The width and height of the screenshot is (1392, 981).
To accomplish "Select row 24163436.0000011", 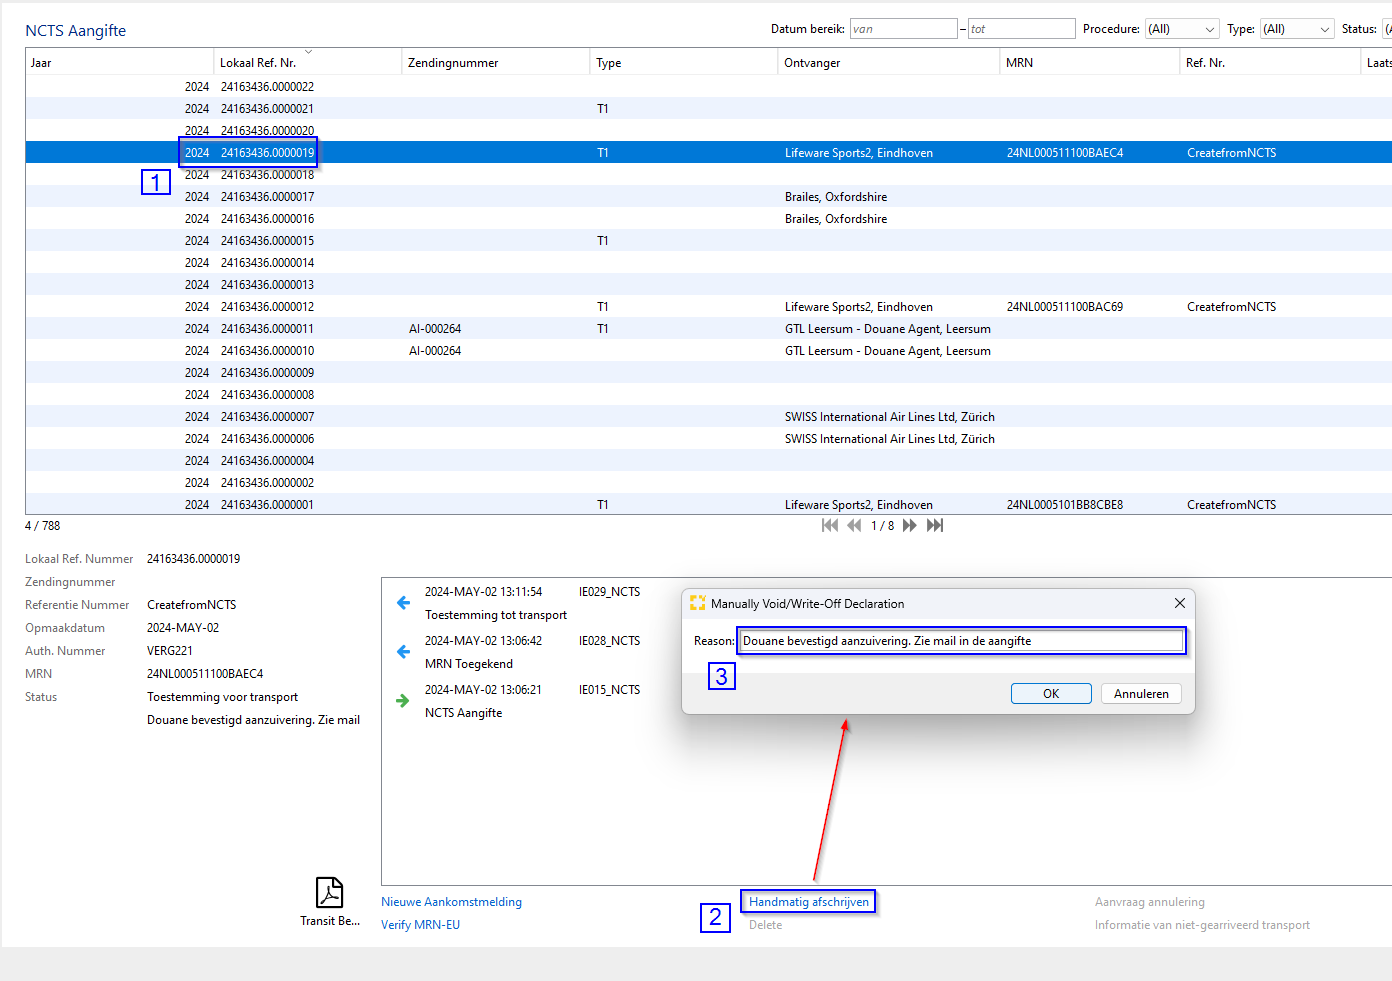I will [x=708, y=329].
